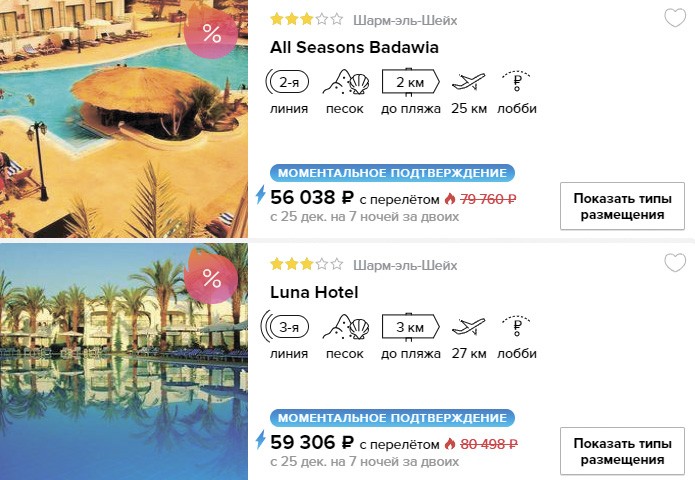Click lobby Wi-Fi icon for All Seasons Badawia

[x=516, y=81]
